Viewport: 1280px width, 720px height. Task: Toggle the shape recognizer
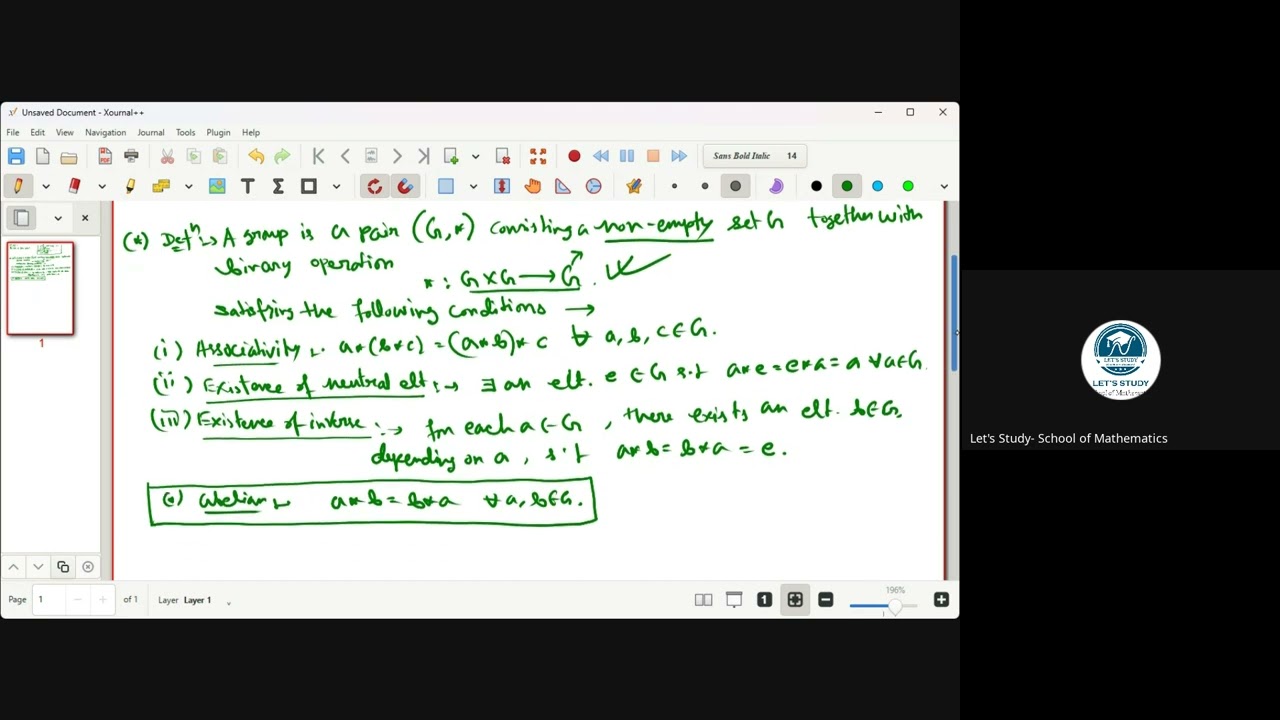click(x=374, y=186)
